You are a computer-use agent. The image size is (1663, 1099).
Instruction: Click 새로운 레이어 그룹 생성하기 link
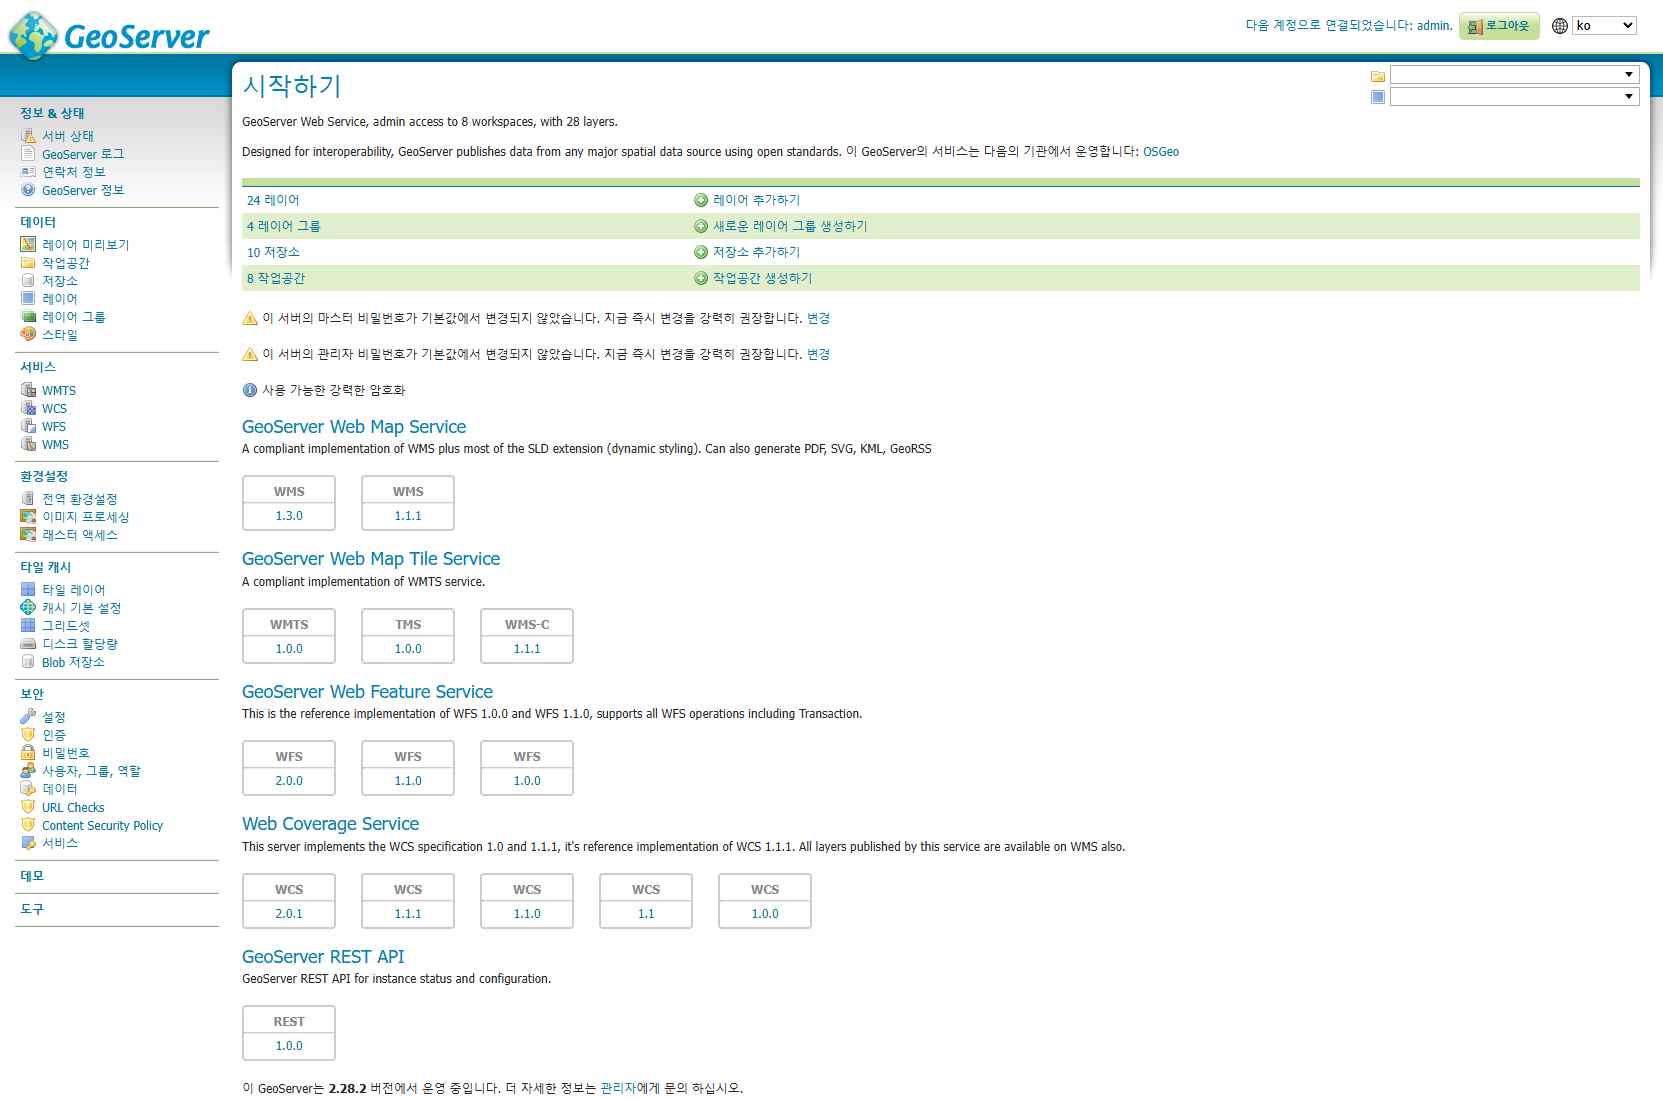tap(790, 226)
